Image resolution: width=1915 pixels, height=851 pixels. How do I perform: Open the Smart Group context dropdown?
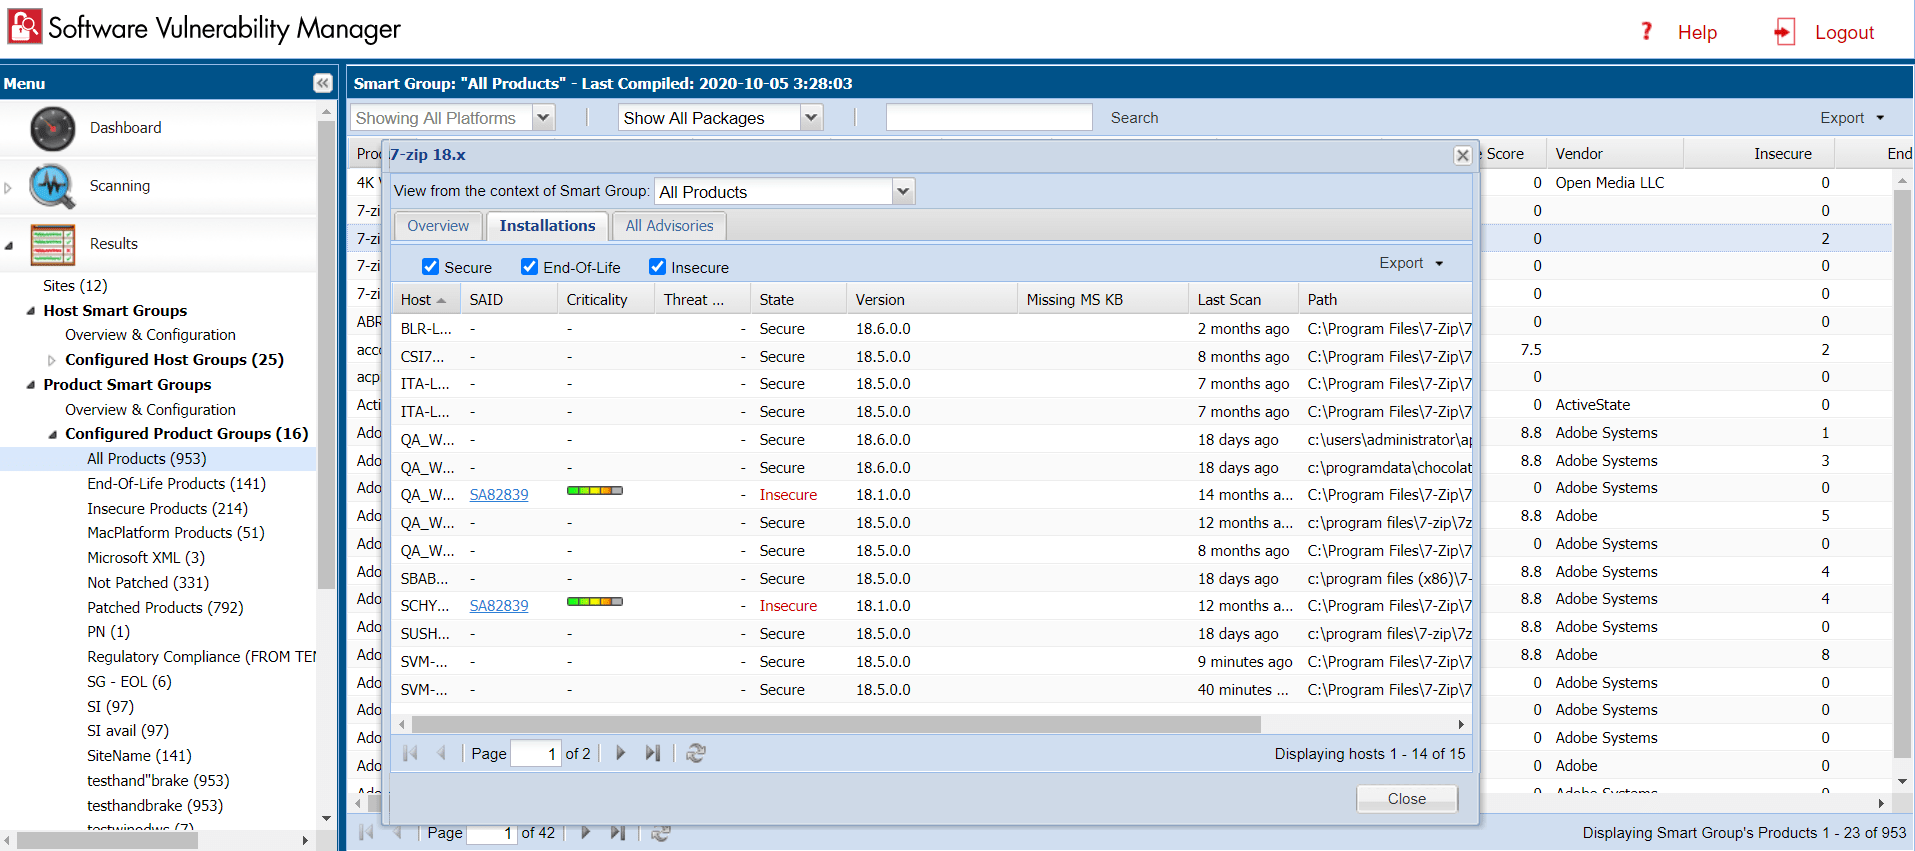point(903,191)
